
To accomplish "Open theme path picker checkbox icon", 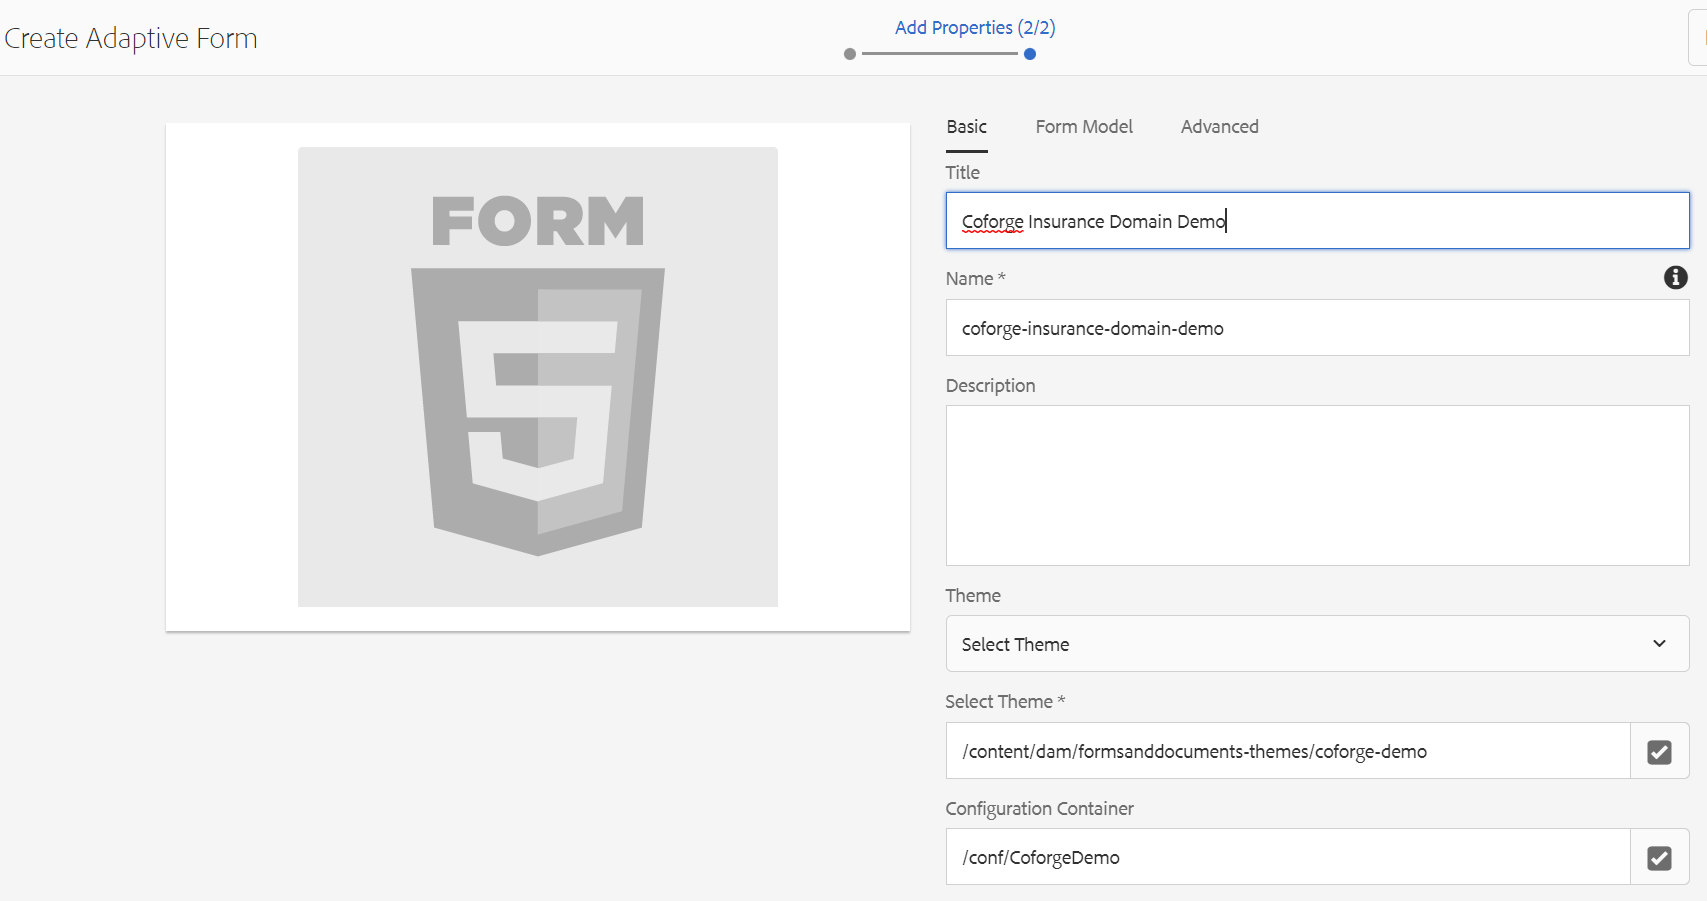I will coord(1659,751).
